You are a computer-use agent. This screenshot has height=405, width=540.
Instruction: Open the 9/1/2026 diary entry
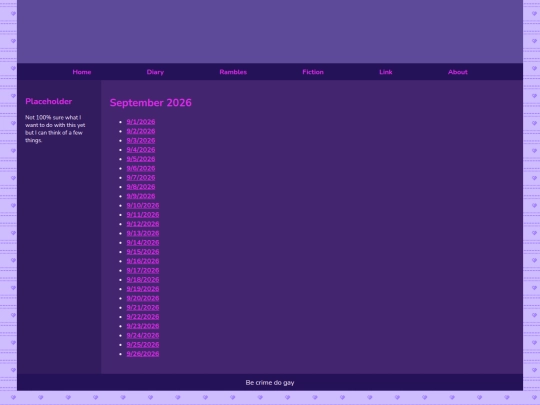[141, 122]
